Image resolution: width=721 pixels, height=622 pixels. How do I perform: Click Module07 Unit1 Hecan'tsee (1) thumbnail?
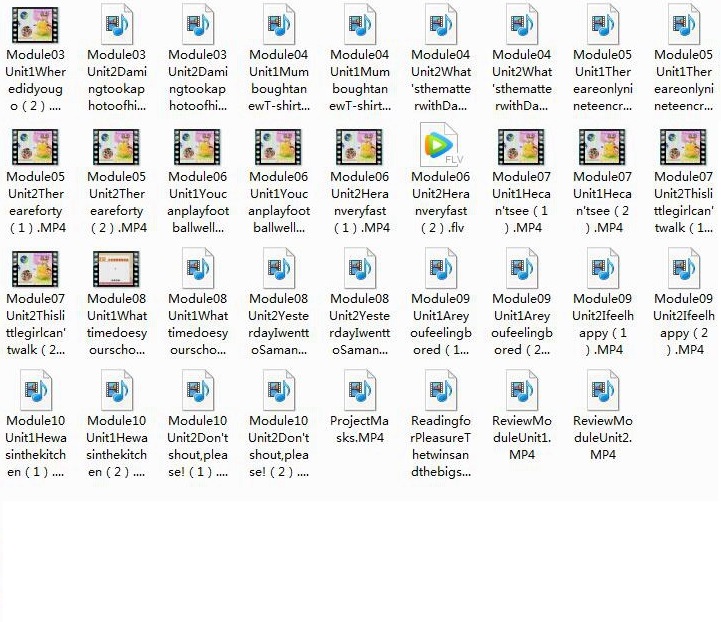tap(521, 146)
